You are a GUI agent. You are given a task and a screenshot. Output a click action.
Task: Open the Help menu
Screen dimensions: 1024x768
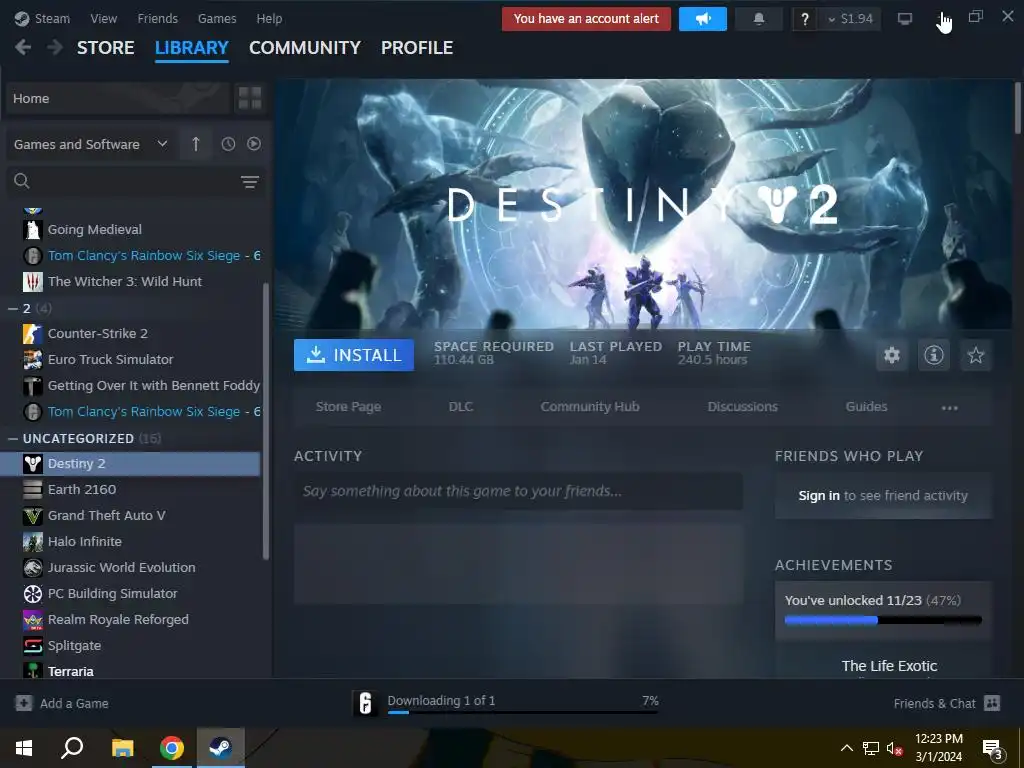coord(269,18)
